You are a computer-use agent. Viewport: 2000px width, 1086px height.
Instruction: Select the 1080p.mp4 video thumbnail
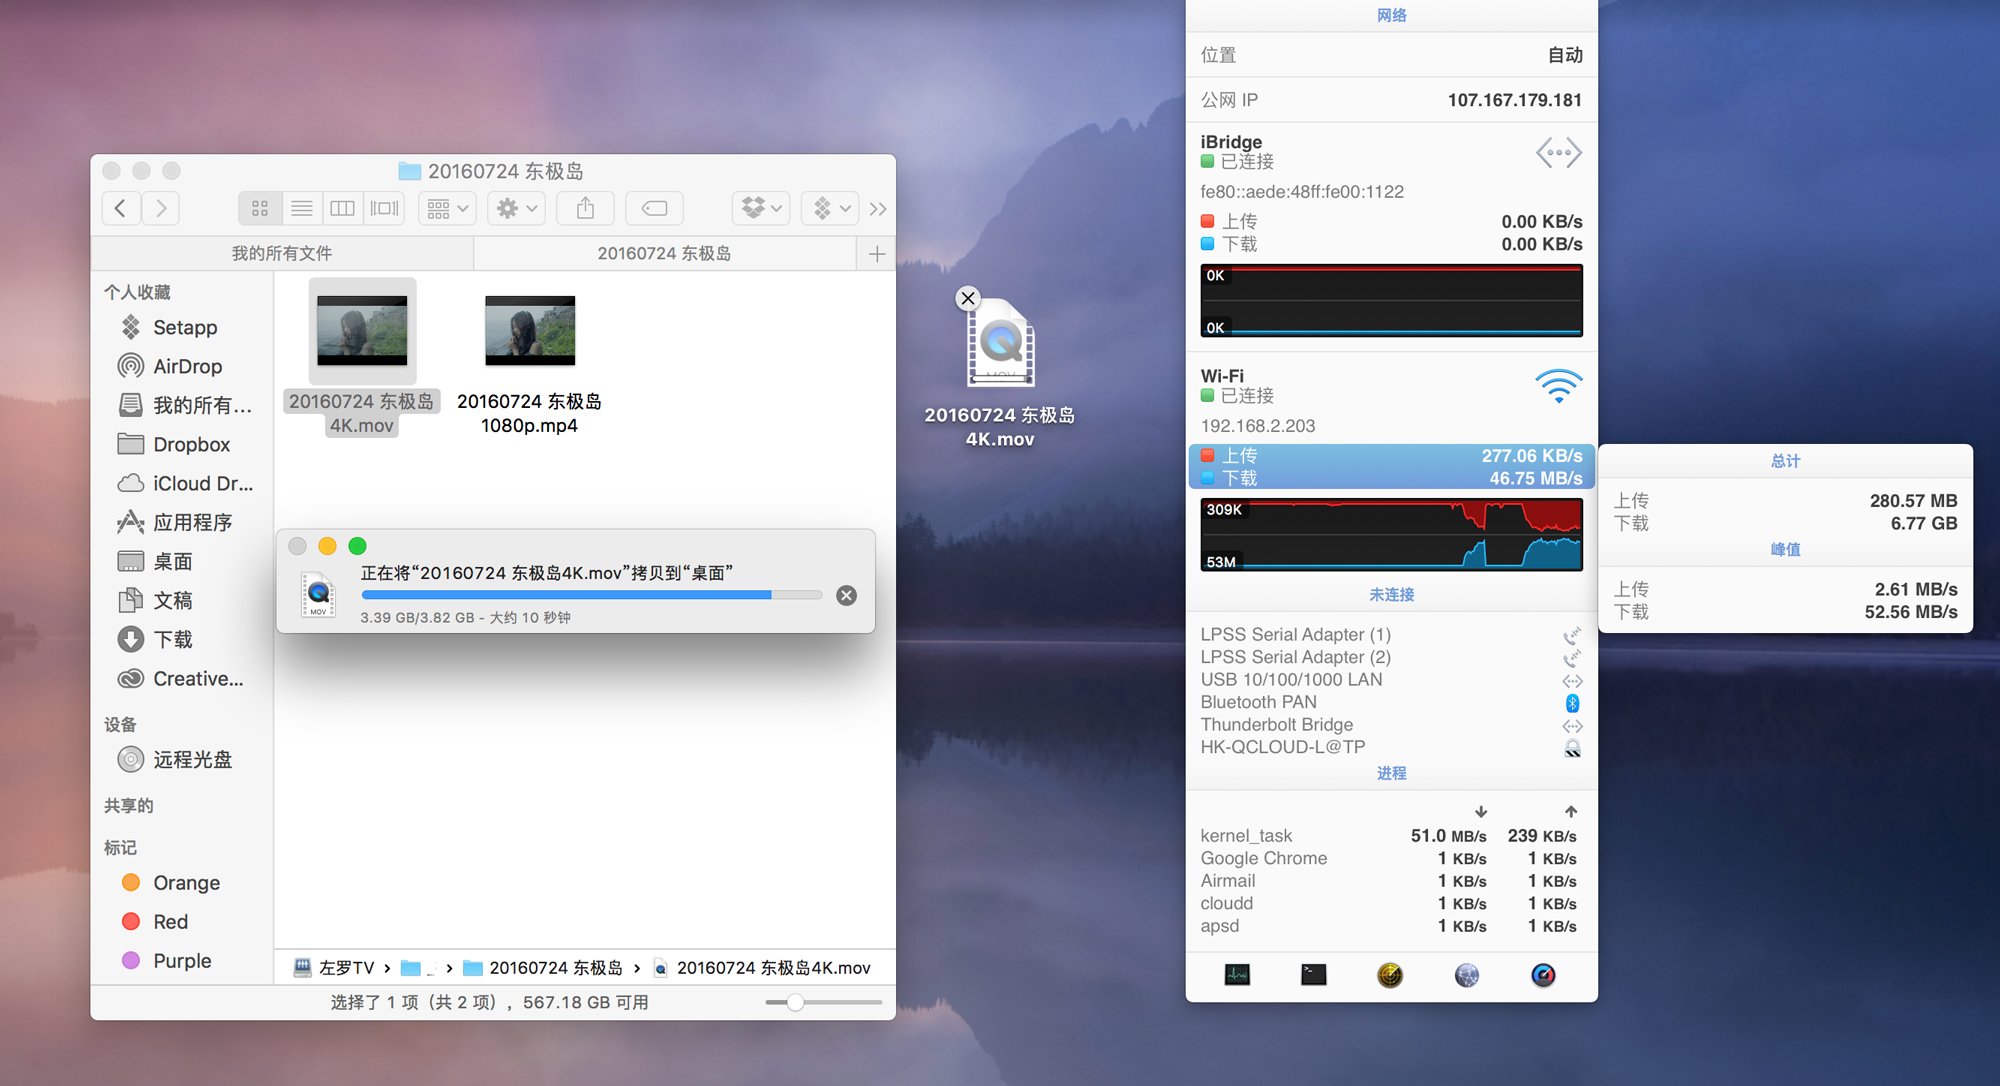click(x=530, y=330)
